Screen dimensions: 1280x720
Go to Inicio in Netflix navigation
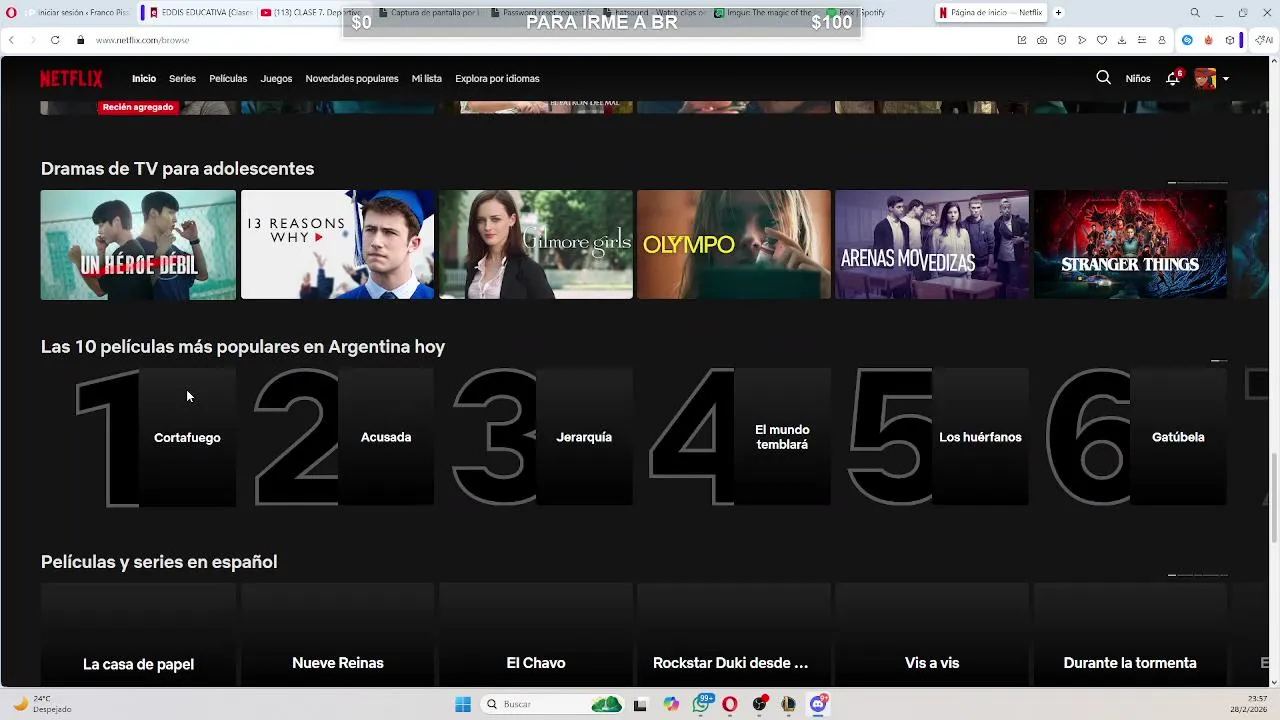click(x=144, y=78)
